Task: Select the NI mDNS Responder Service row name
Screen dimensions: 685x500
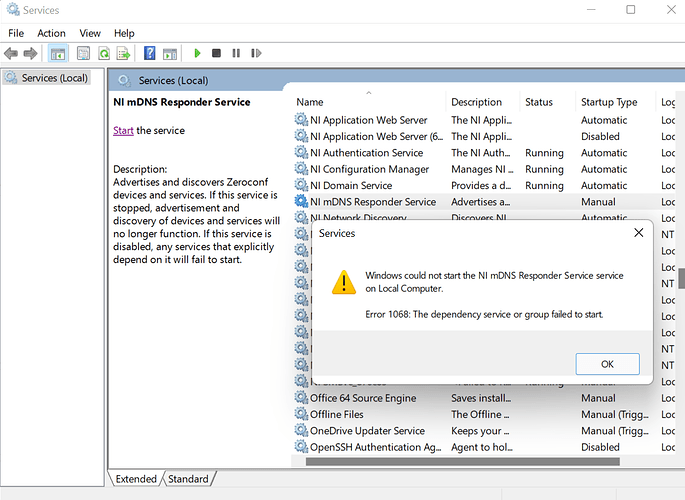Action: pos(373,202)
